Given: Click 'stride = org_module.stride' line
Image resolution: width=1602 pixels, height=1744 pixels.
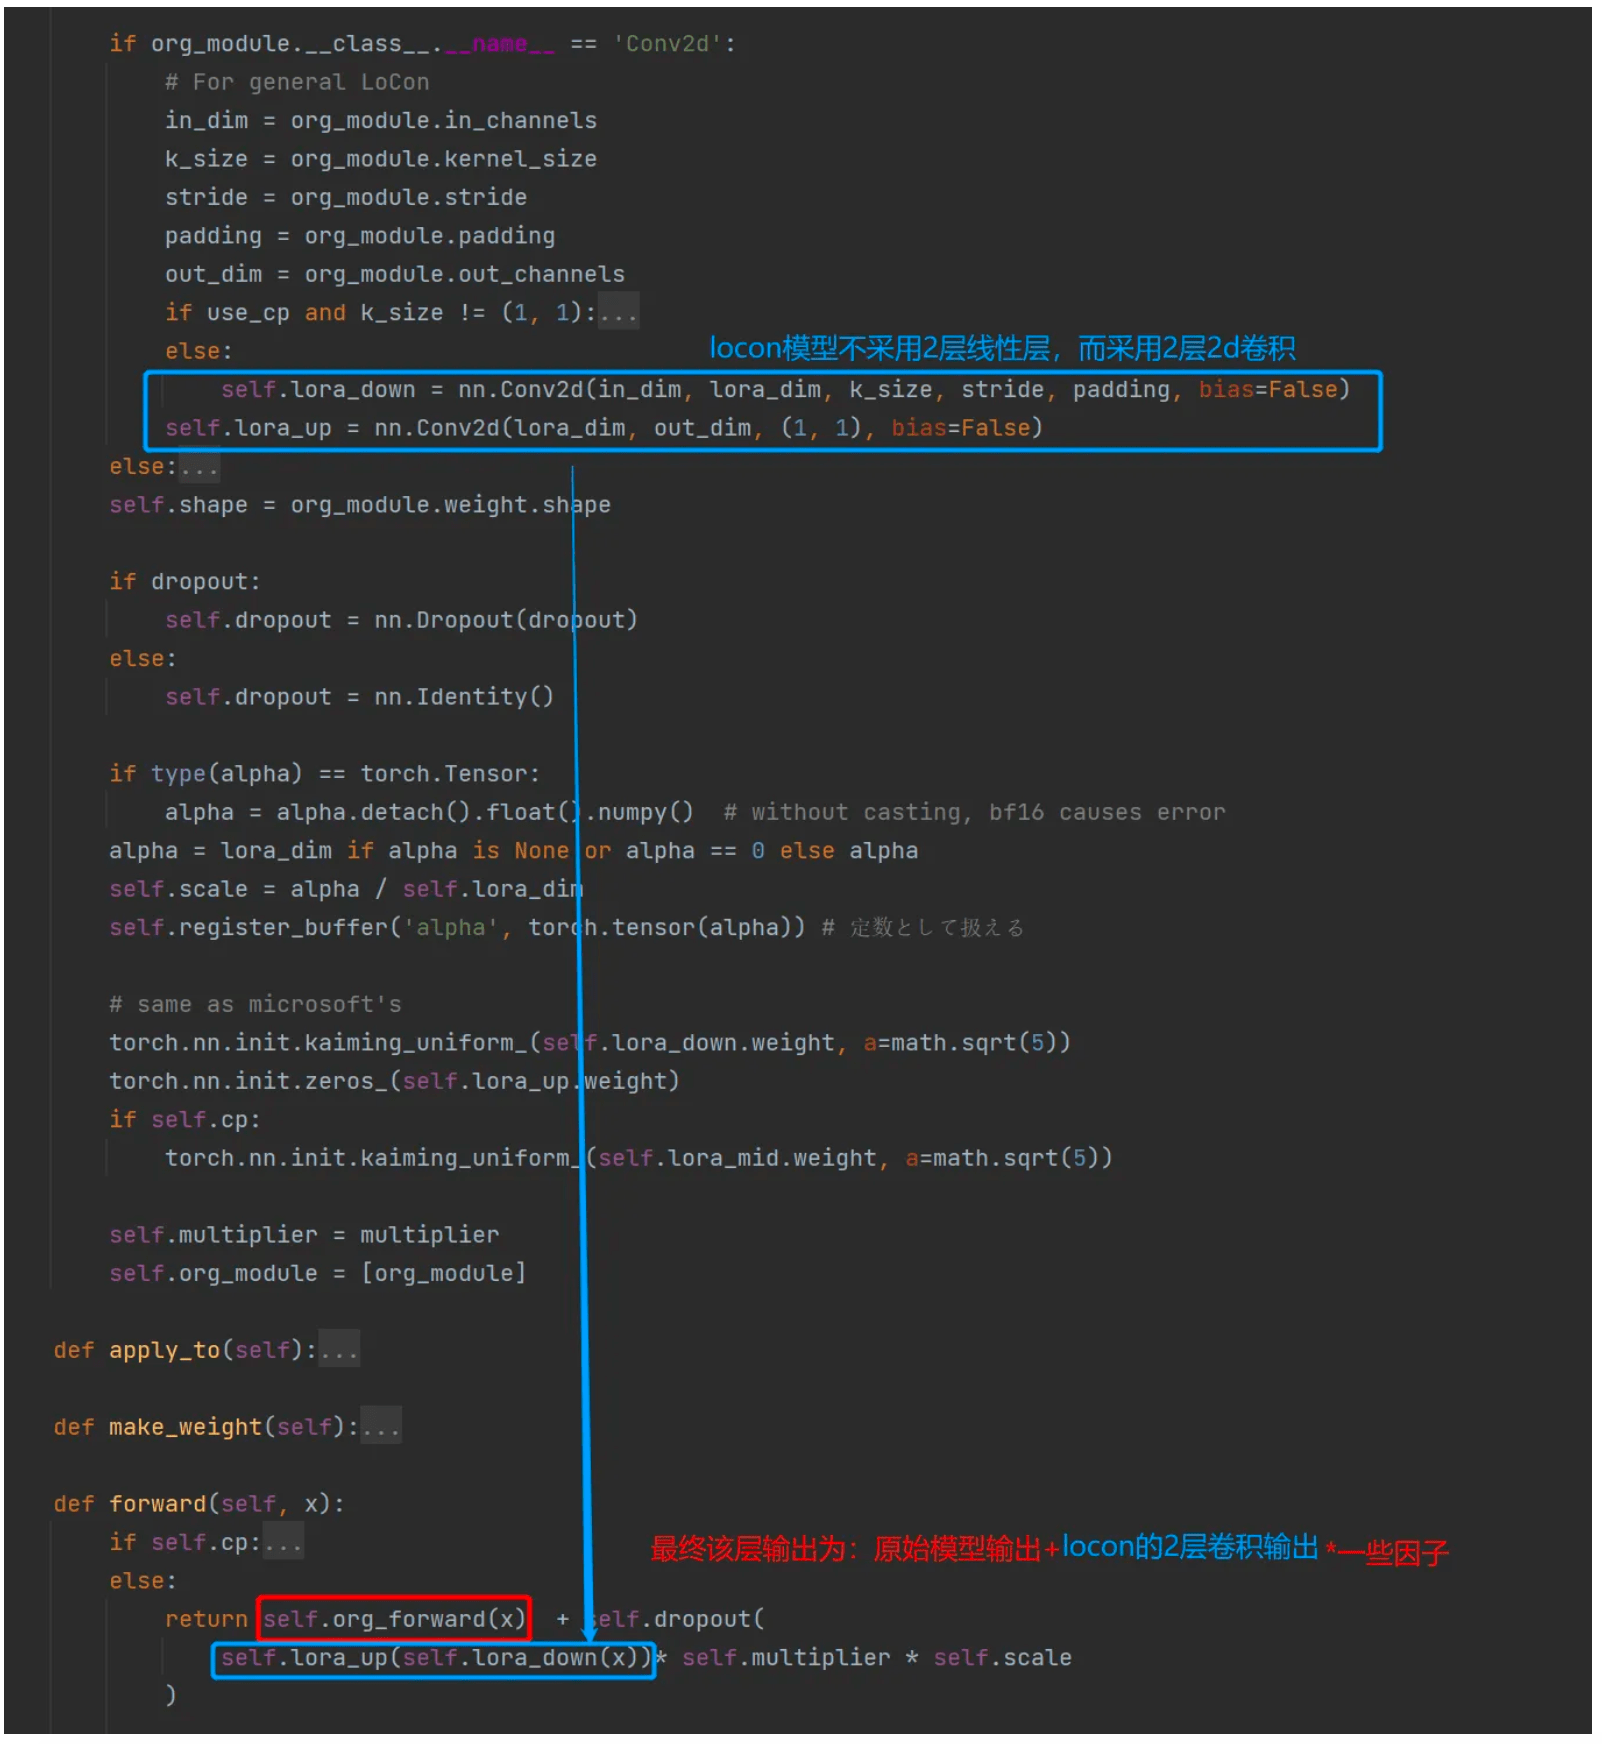Looking at the screenshot, I should tap(346, 197).
